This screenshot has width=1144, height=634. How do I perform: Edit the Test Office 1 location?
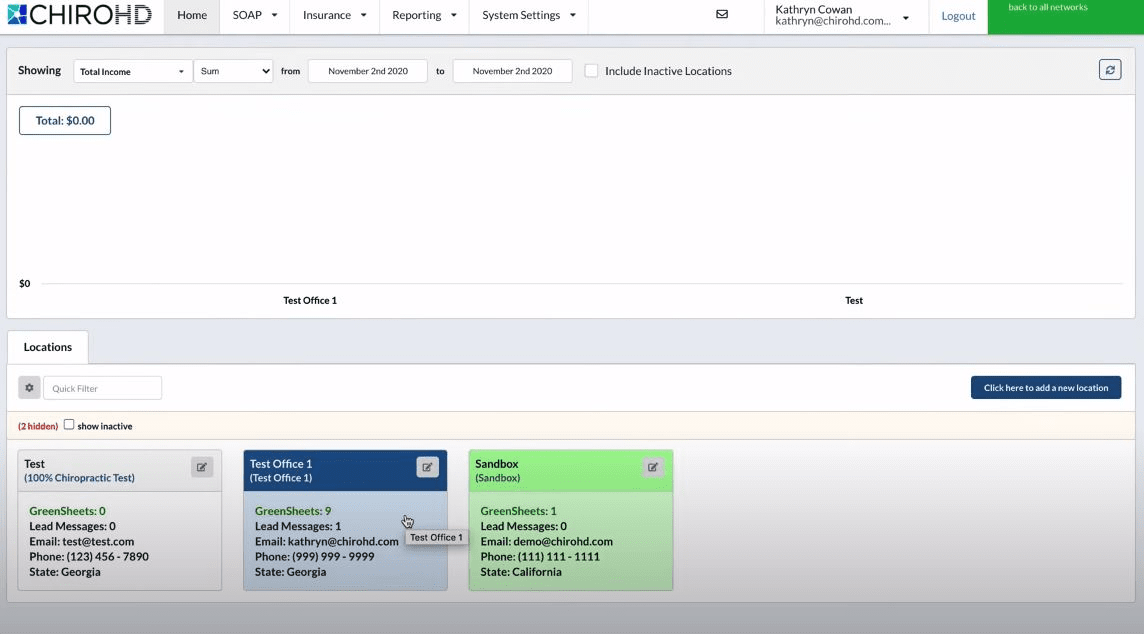click(427, 467)
